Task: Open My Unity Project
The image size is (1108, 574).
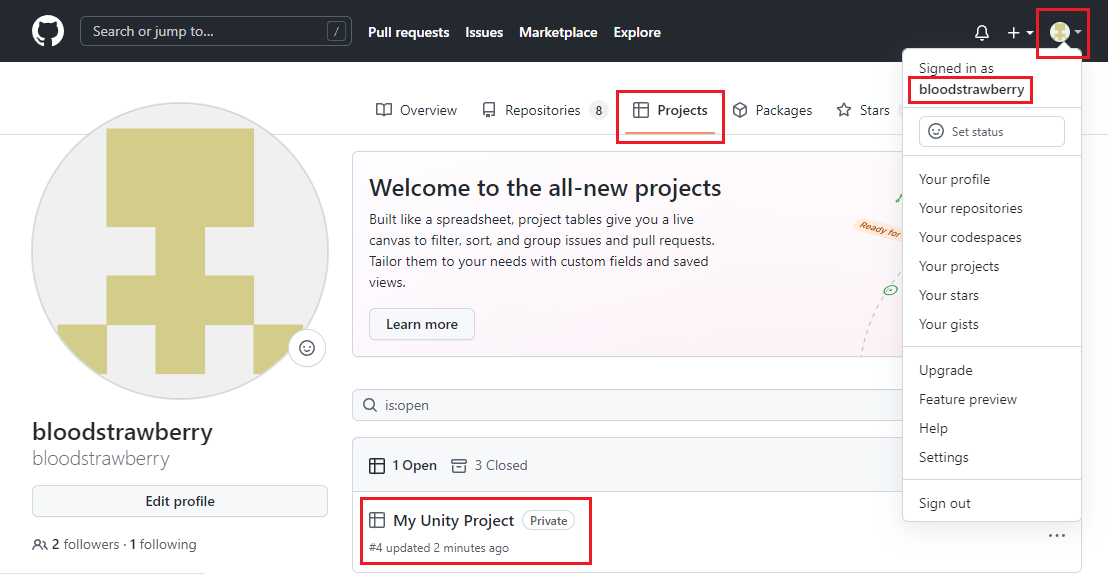Action: [x=454, y=521]
